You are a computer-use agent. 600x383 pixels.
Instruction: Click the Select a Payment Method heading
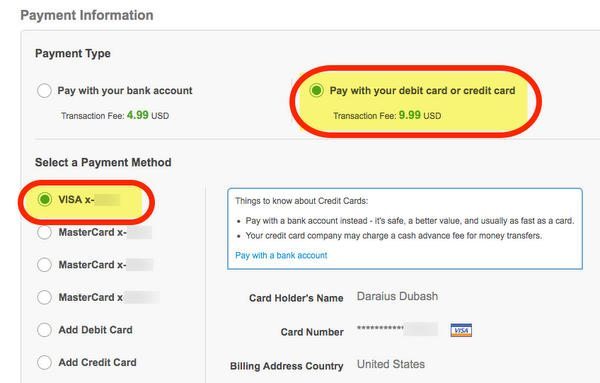(103, 162)
